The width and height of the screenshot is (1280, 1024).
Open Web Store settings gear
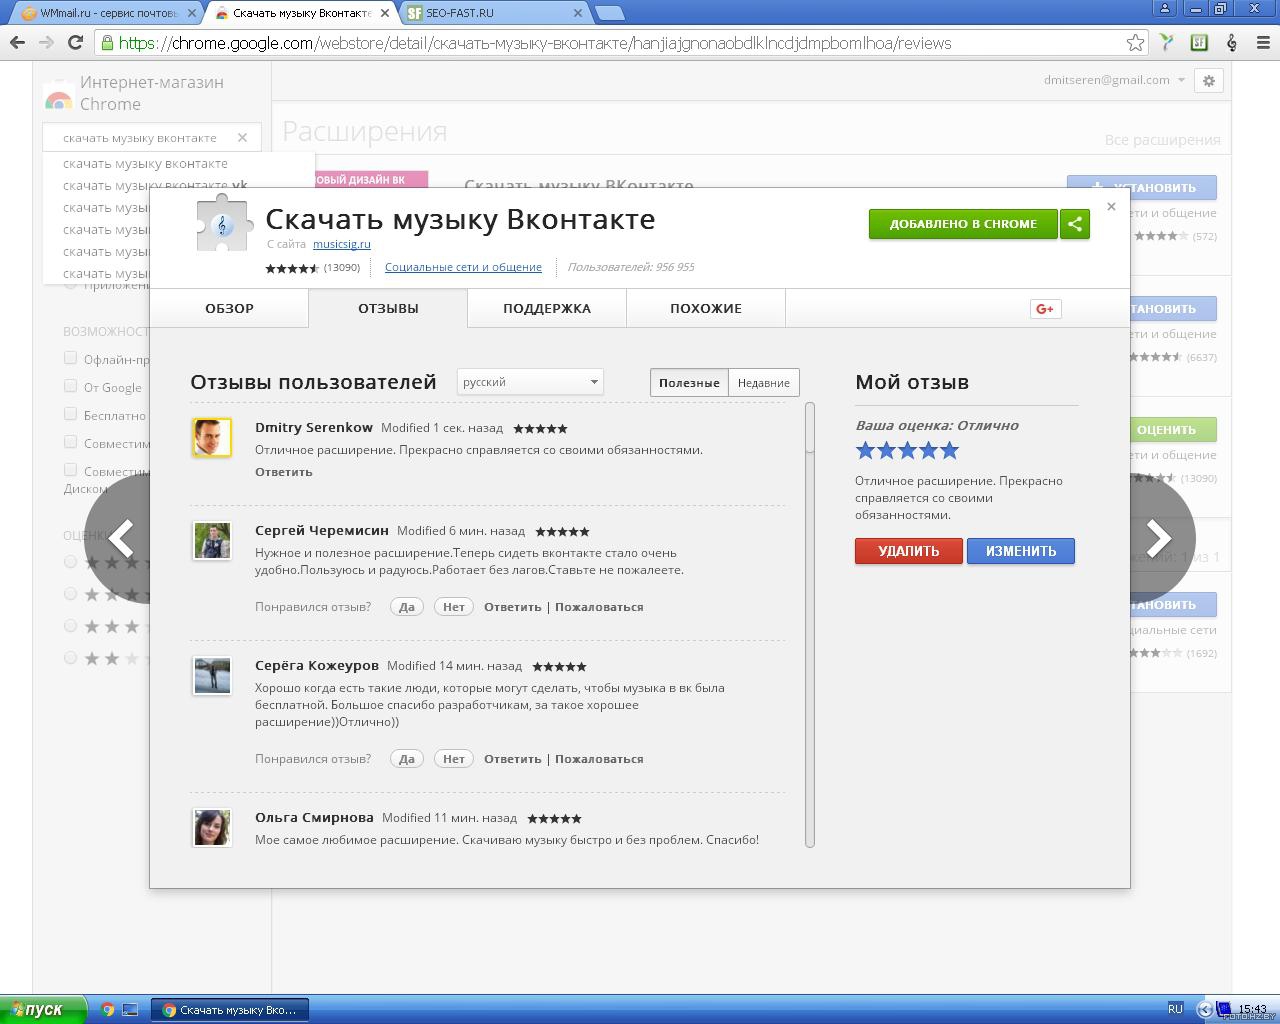(x=1209, y=81)
